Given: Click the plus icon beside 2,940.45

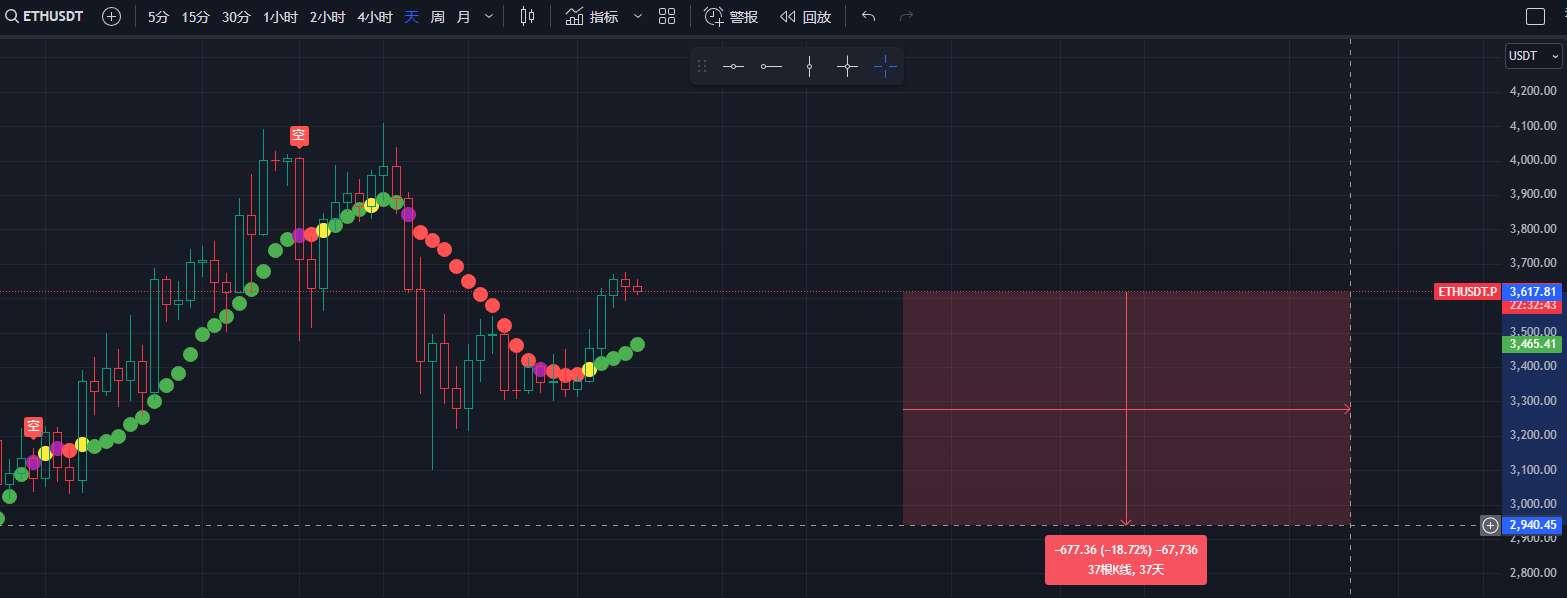Looking at the screenshot, I should click(1490, 525).
